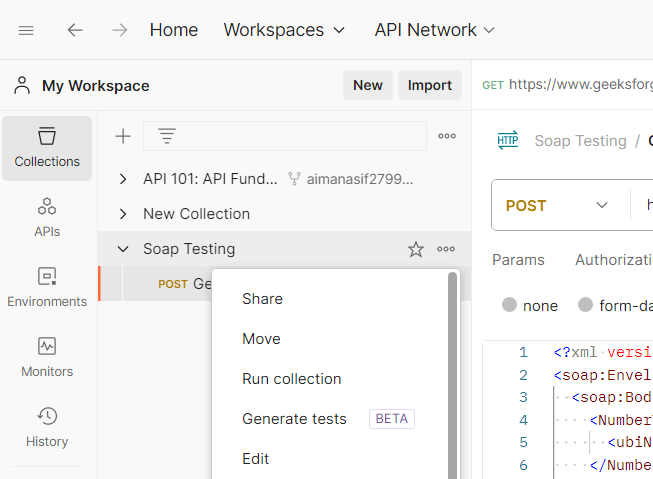Open the Workspaces dropdown menu
653x479 pixels.
[x=284, y=30]
